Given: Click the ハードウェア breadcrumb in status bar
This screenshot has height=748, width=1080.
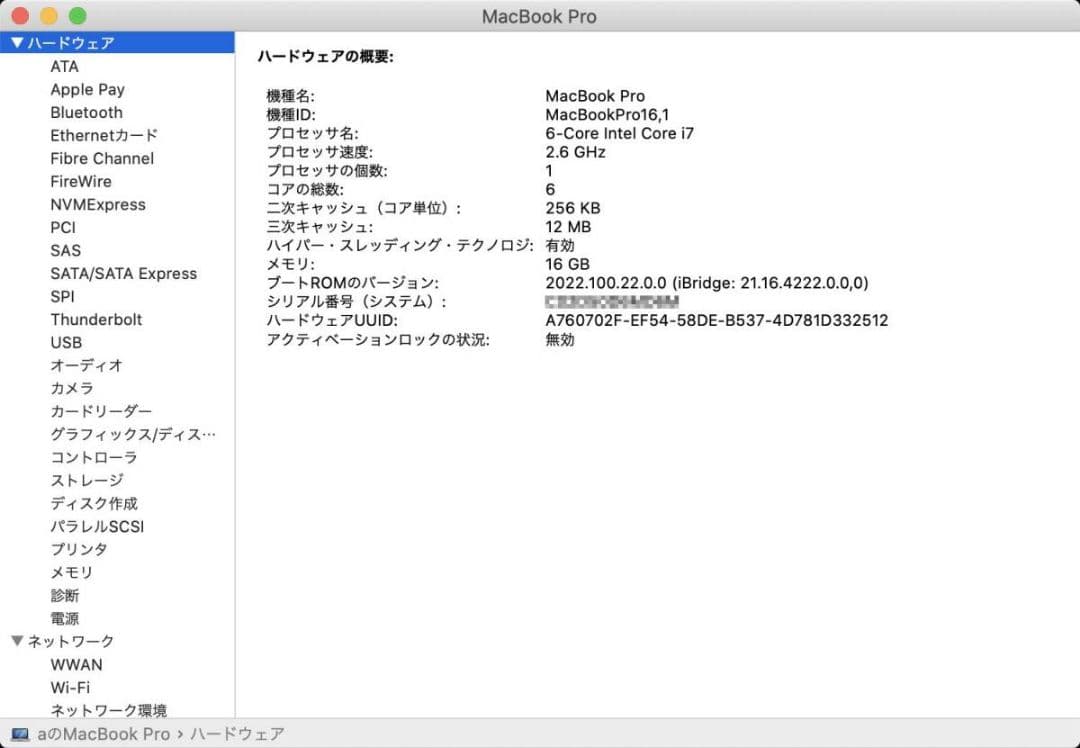Looking at the screenshot, I should [237, 734].
